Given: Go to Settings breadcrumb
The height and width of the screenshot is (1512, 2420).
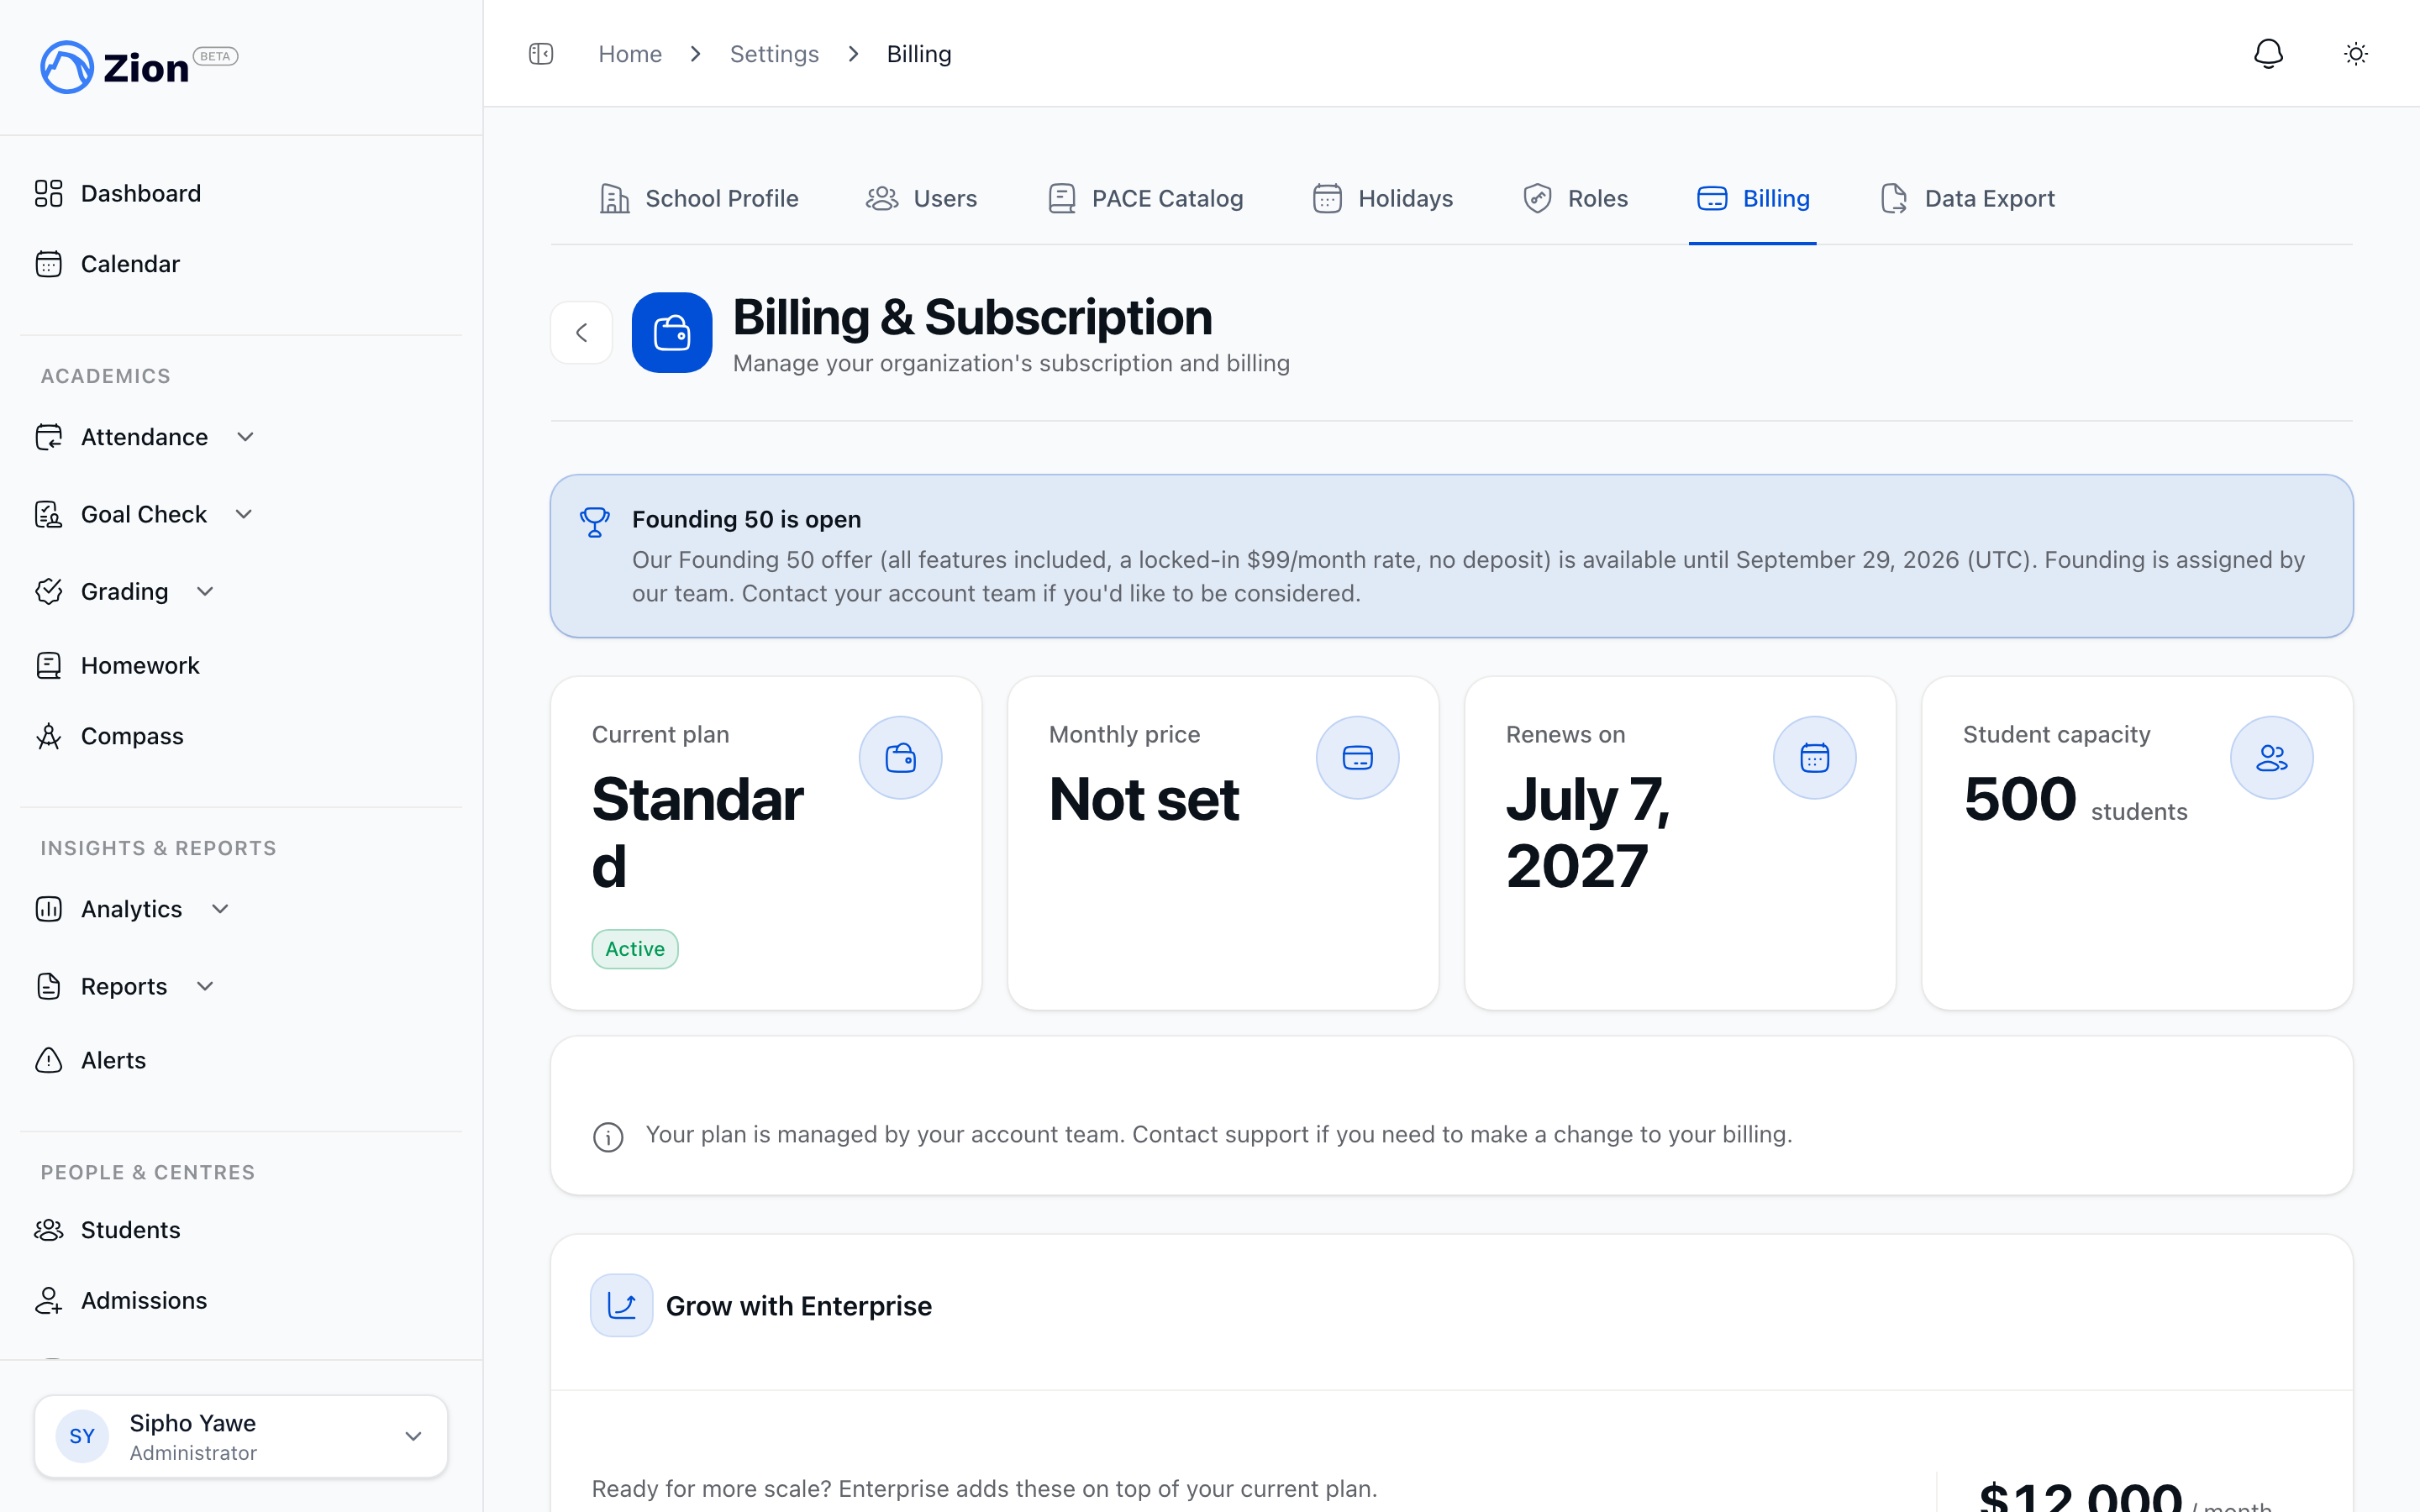Looking at the screenshot, I should click(x=774, y=54).
